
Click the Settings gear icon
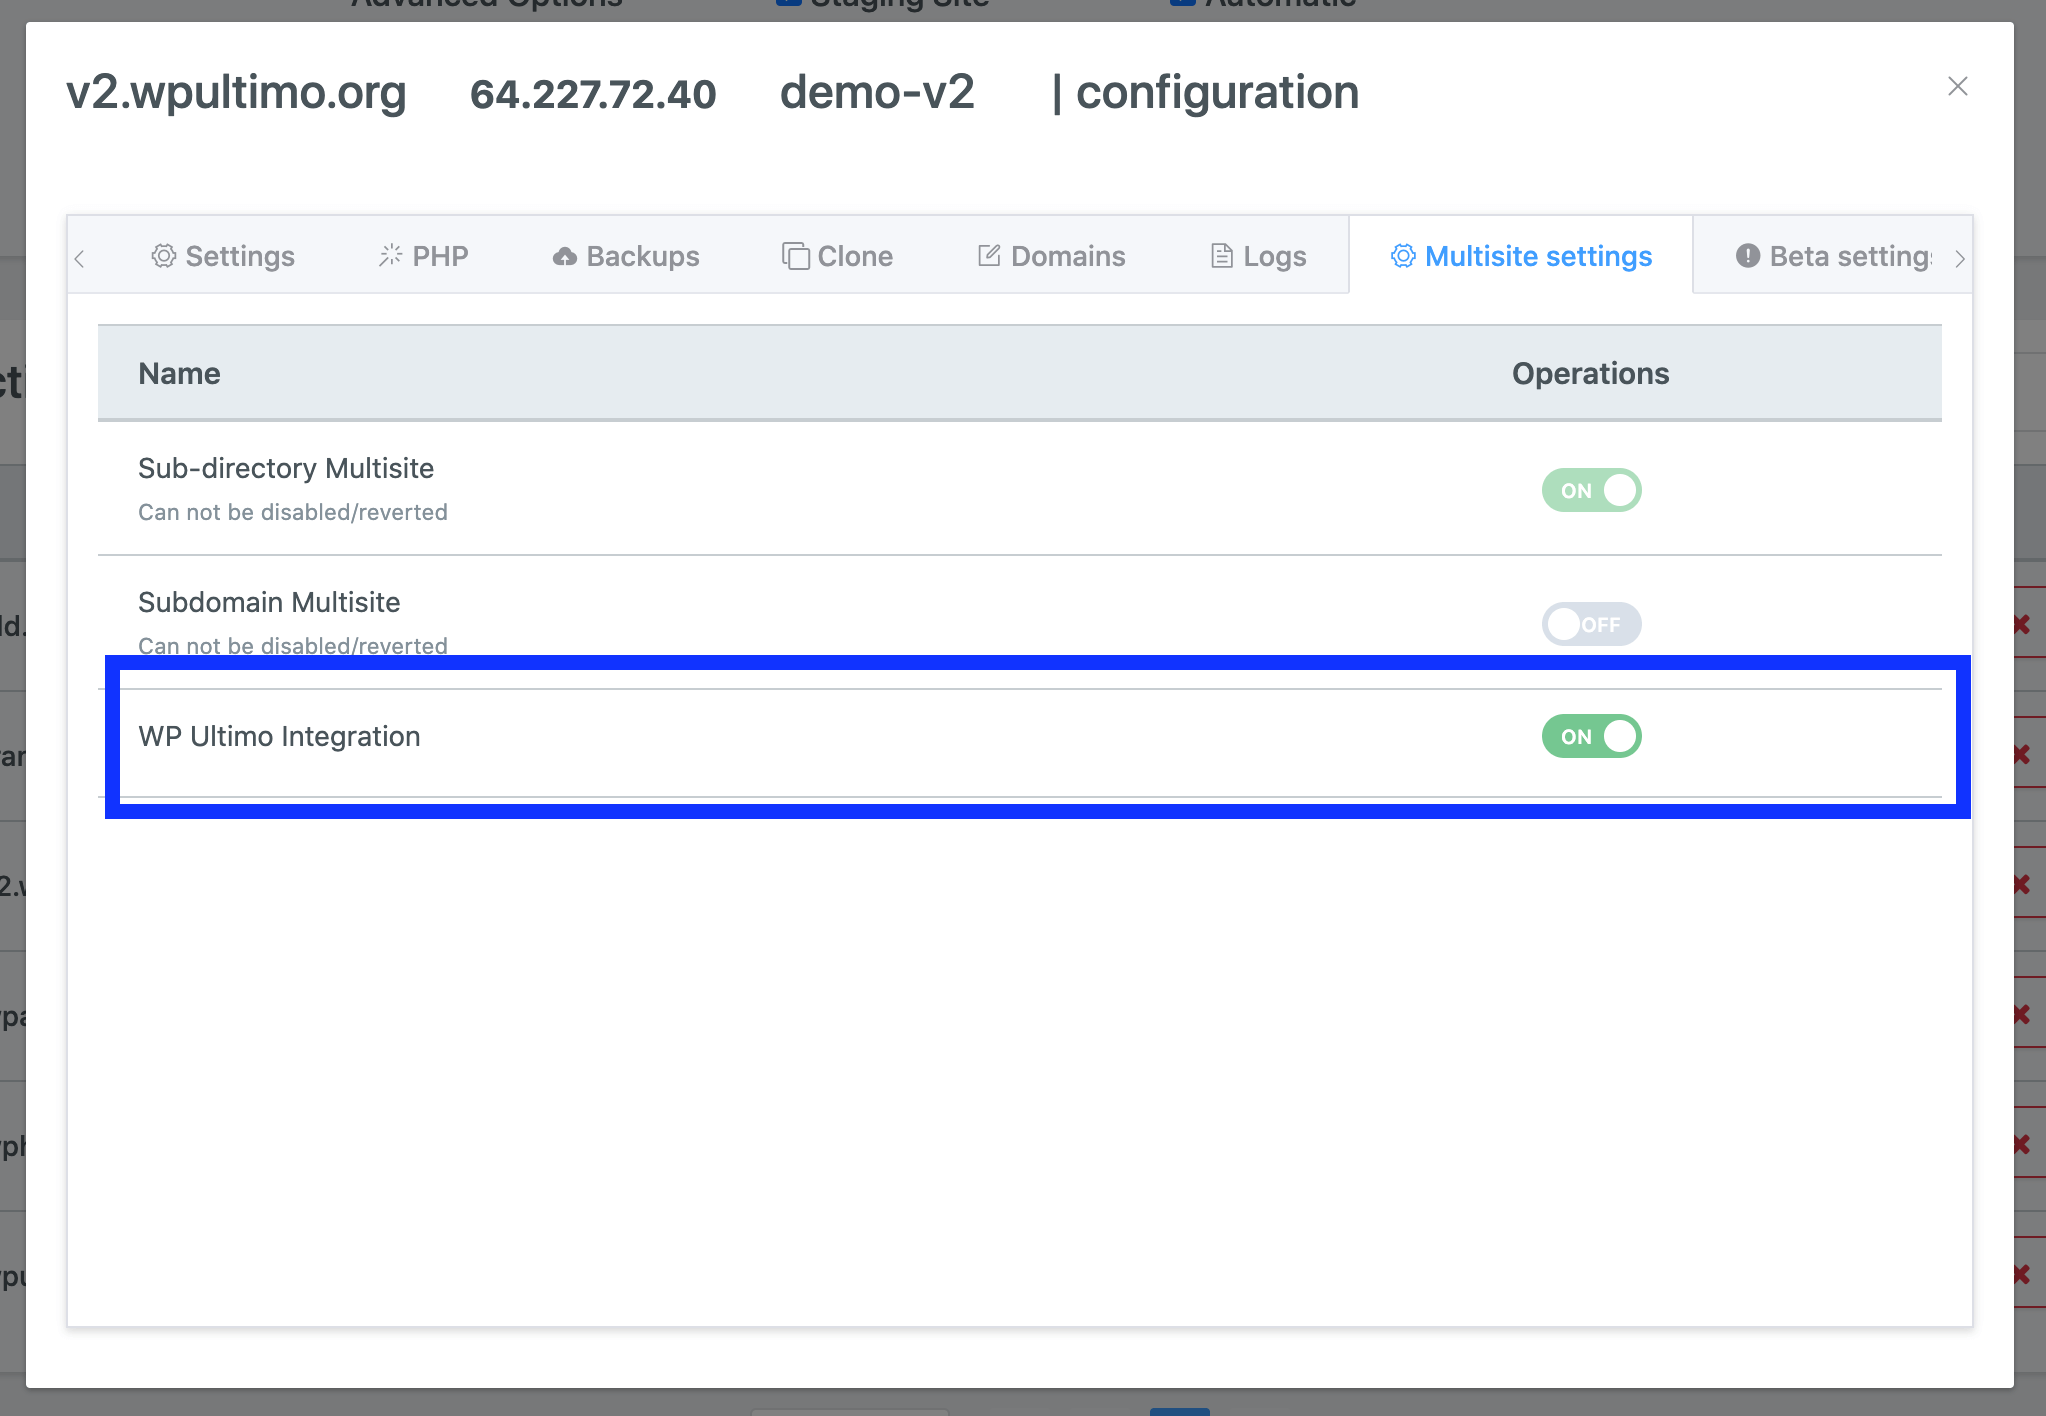click(163, 256)
